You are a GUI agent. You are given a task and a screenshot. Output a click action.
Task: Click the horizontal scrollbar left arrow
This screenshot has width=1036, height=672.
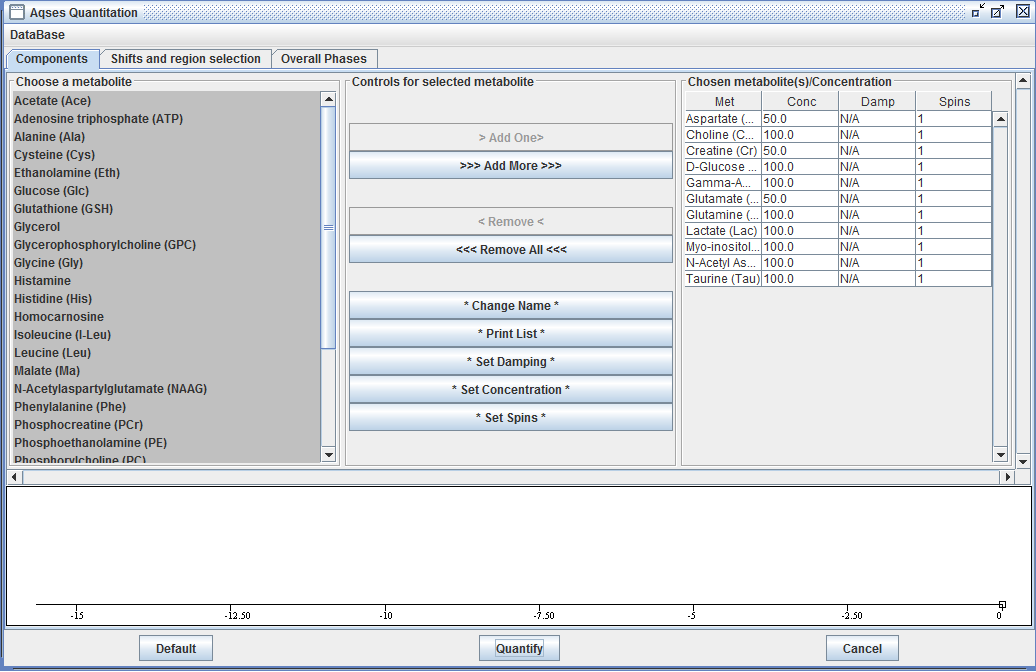point(15,476)
